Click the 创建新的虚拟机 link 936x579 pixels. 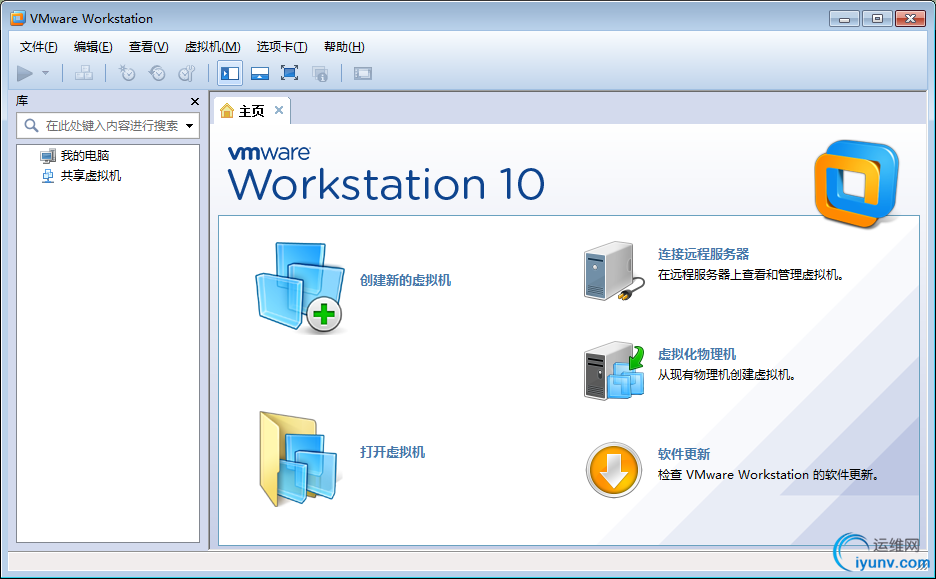click(x=405, y=281)
